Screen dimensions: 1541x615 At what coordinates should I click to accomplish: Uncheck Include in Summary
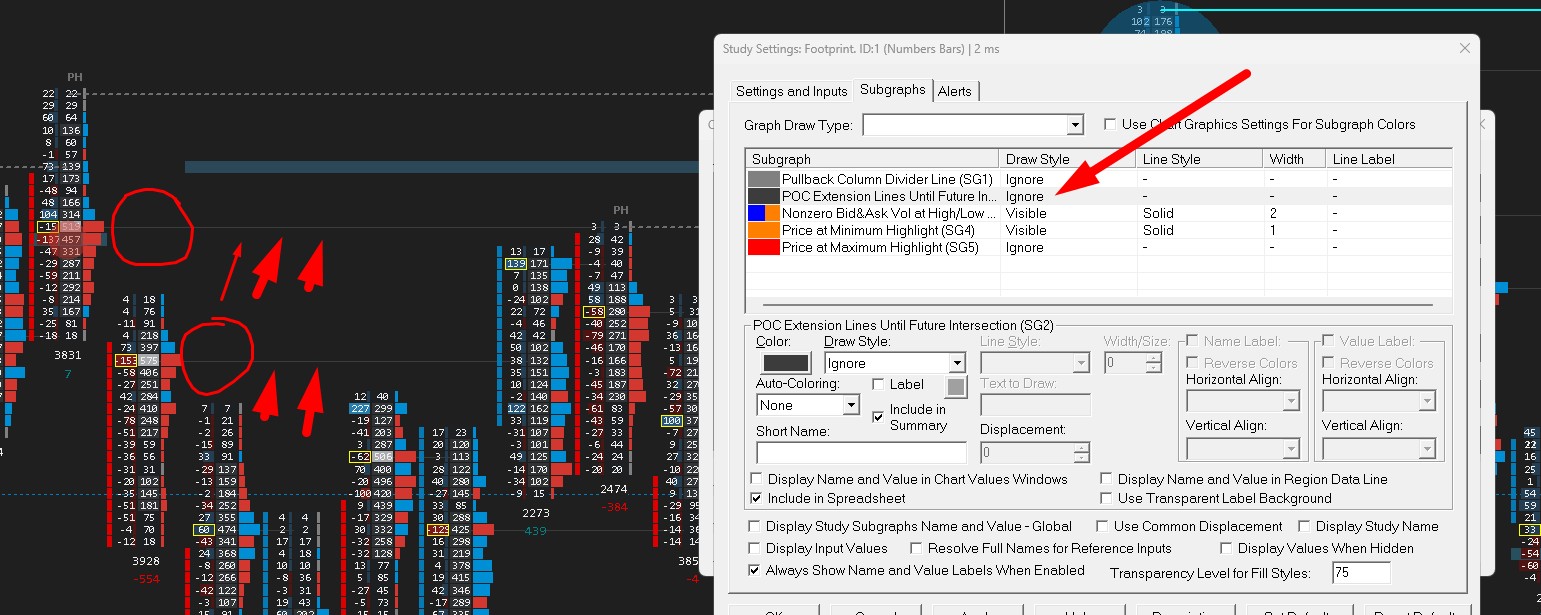tap(879, 415)
